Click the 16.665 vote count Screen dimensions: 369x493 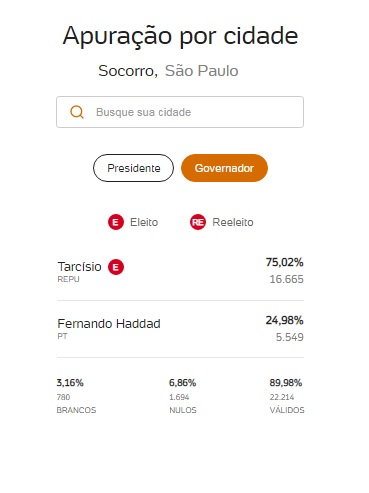coord(286,279)
